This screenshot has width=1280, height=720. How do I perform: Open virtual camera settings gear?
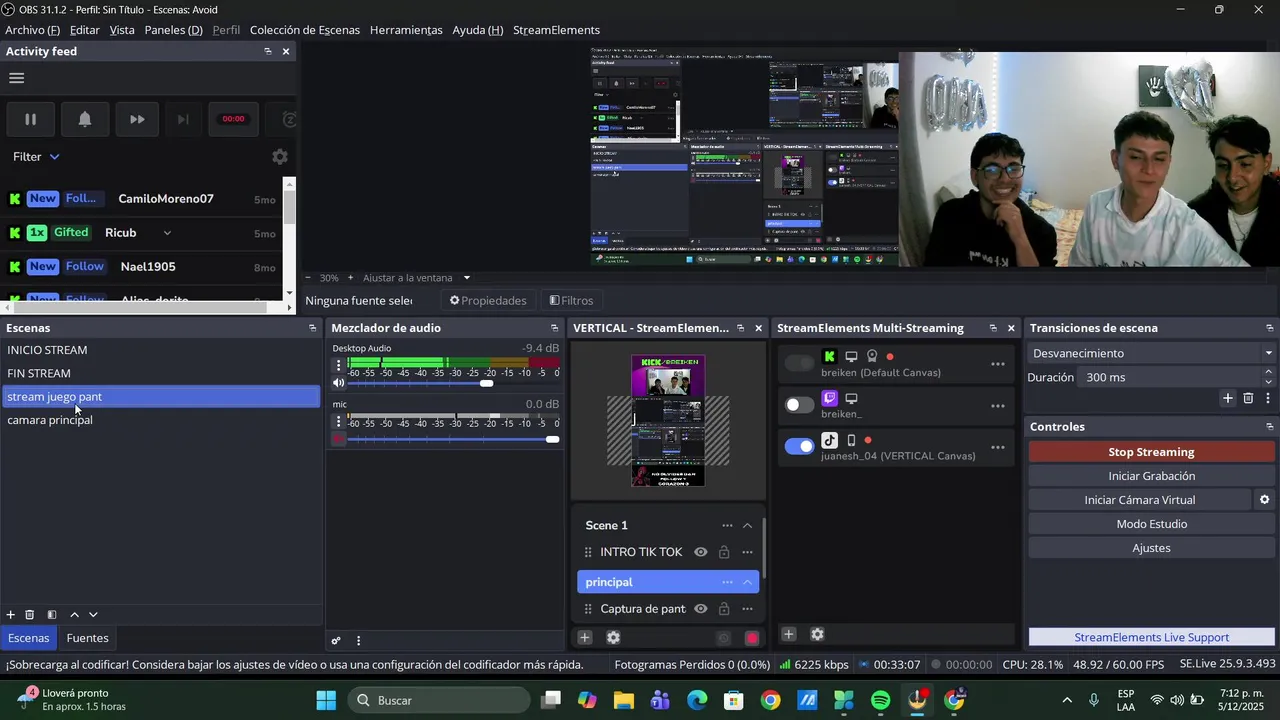coord(1264,500)
